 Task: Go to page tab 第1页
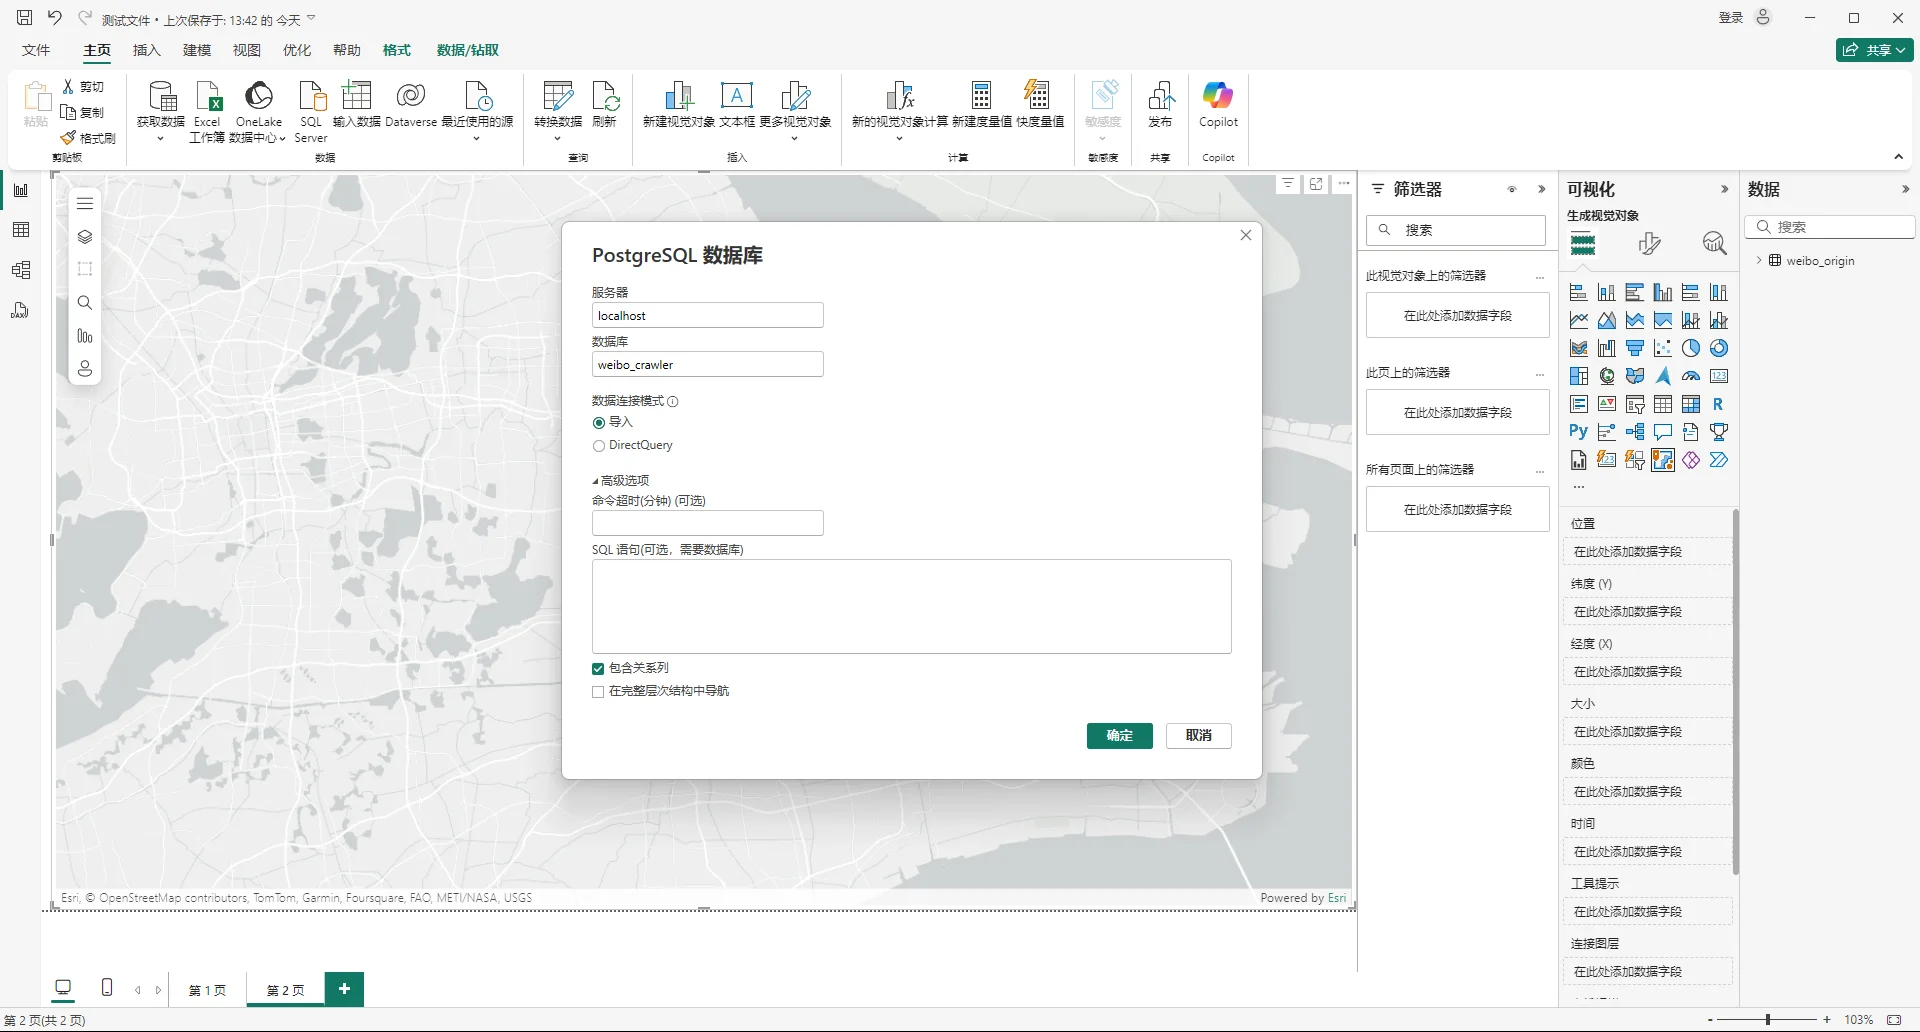207,990
